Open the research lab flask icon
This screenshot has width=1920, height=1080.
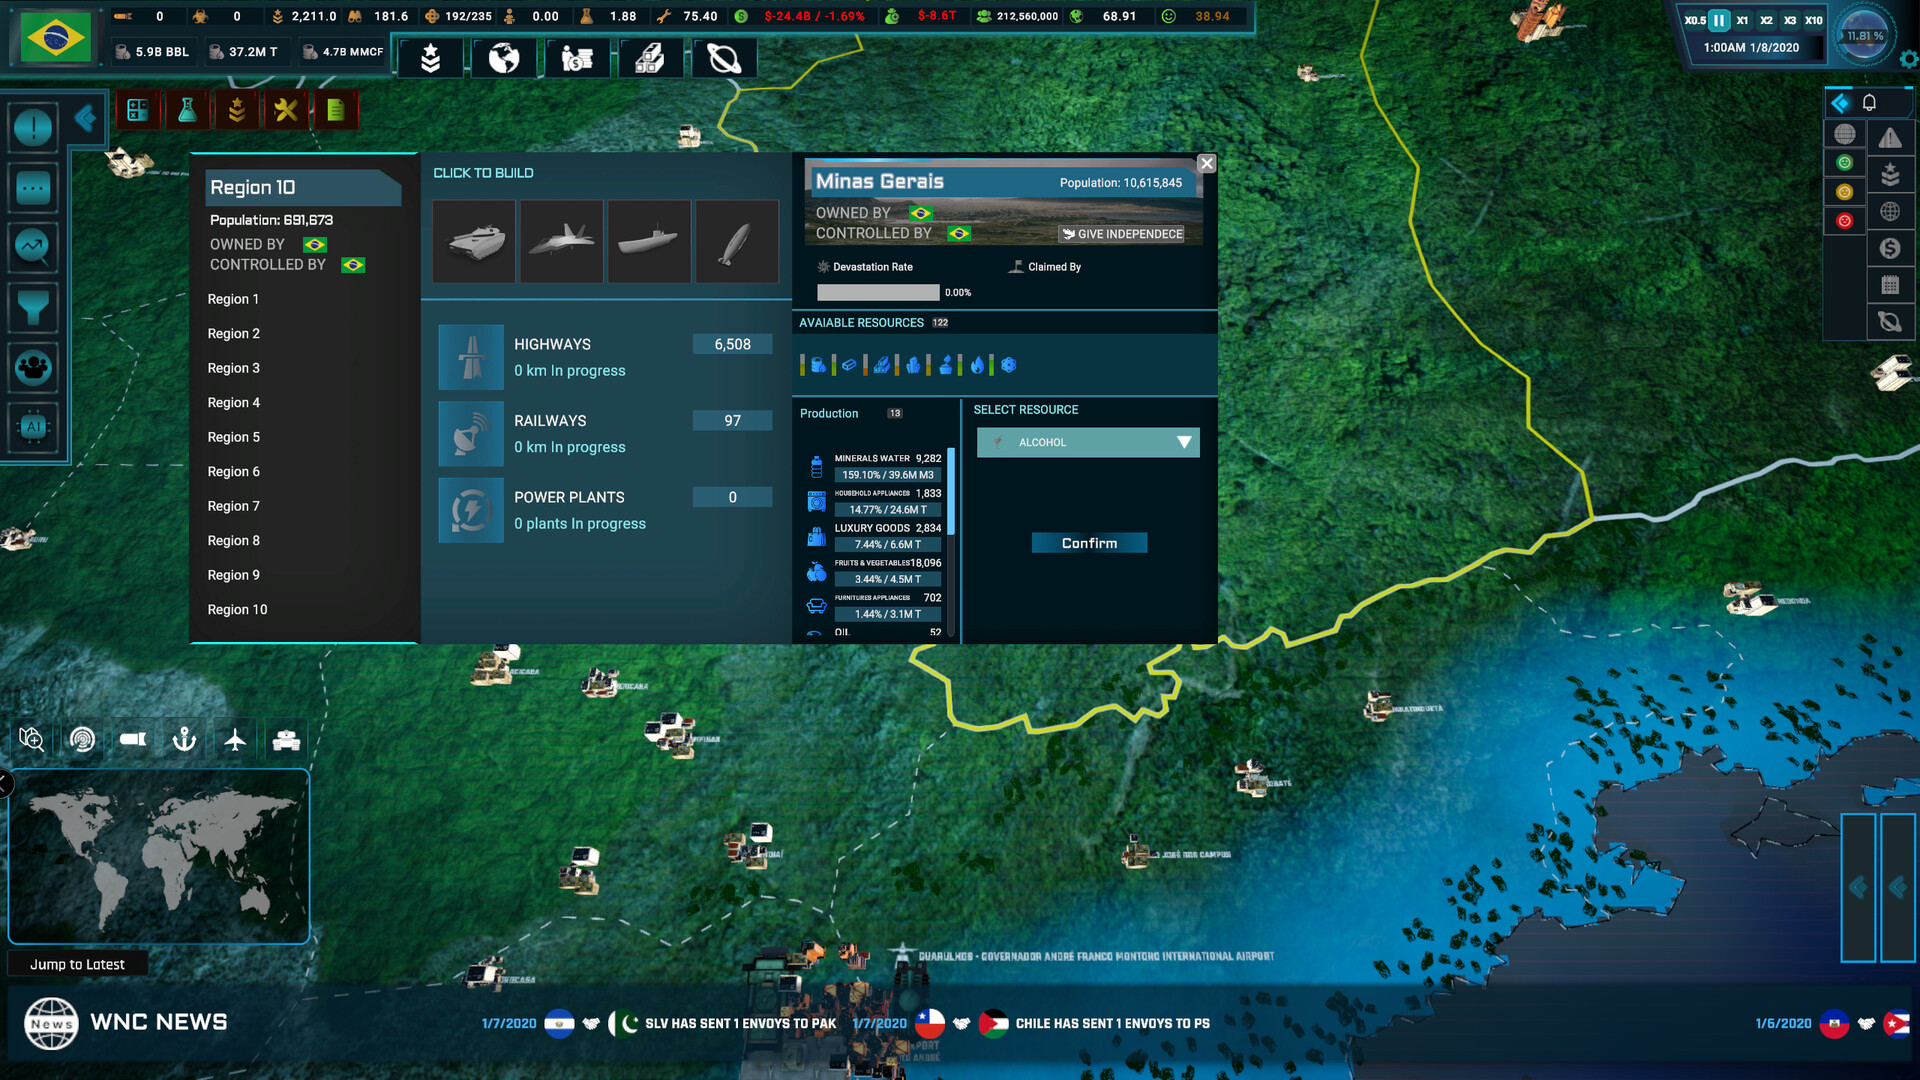[187, 110]
